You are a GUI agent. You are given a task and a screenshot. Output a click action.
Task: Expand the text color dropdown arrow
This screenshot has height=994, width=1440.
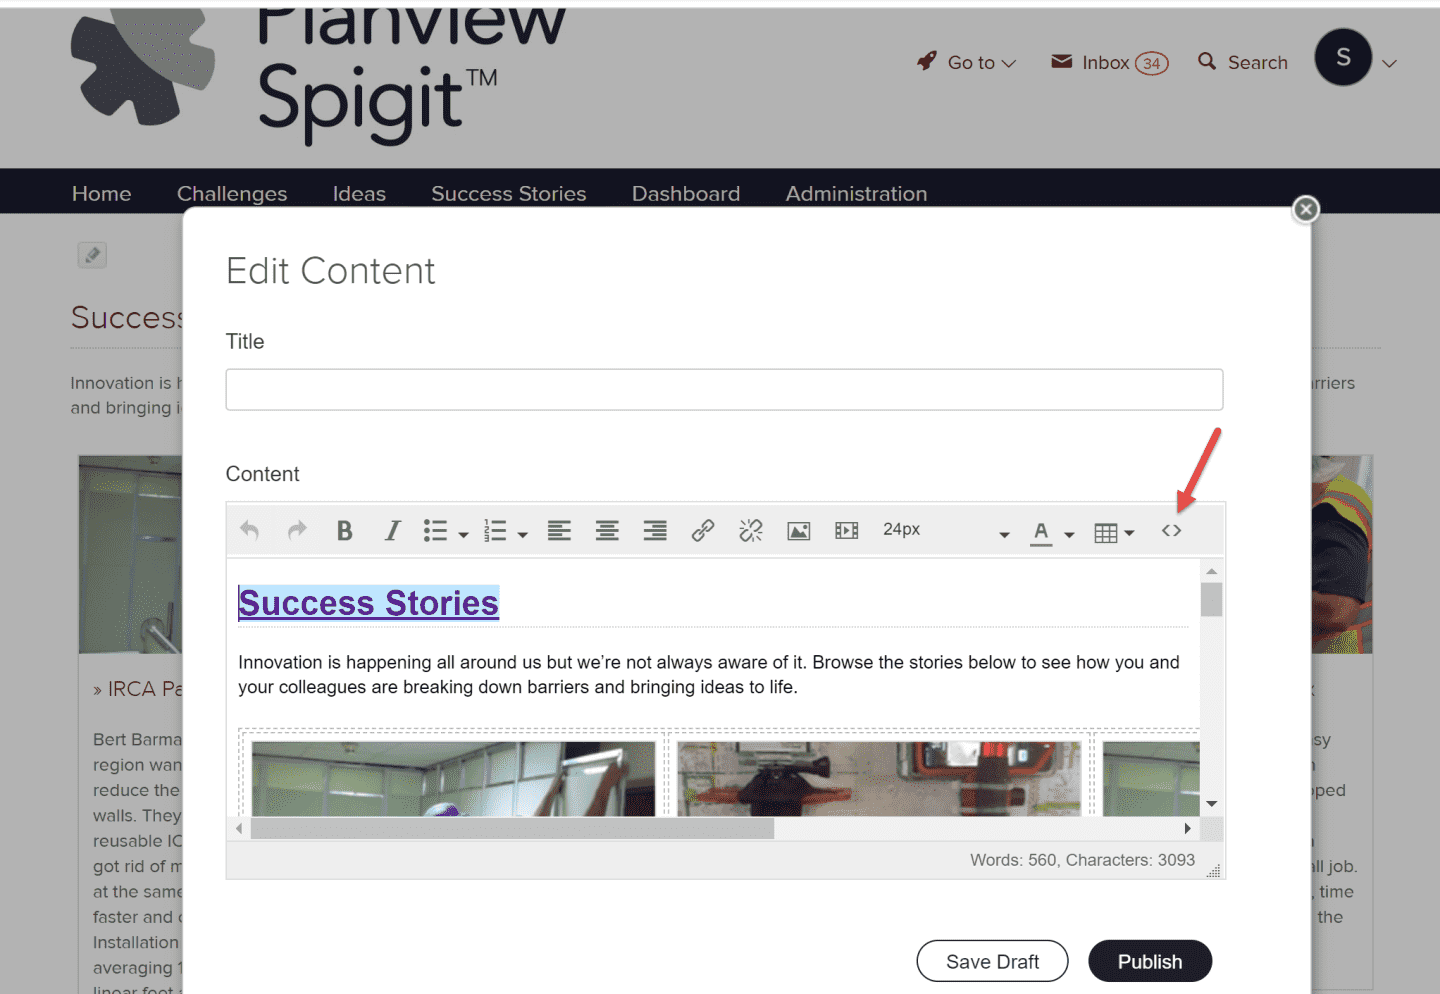1069,534
